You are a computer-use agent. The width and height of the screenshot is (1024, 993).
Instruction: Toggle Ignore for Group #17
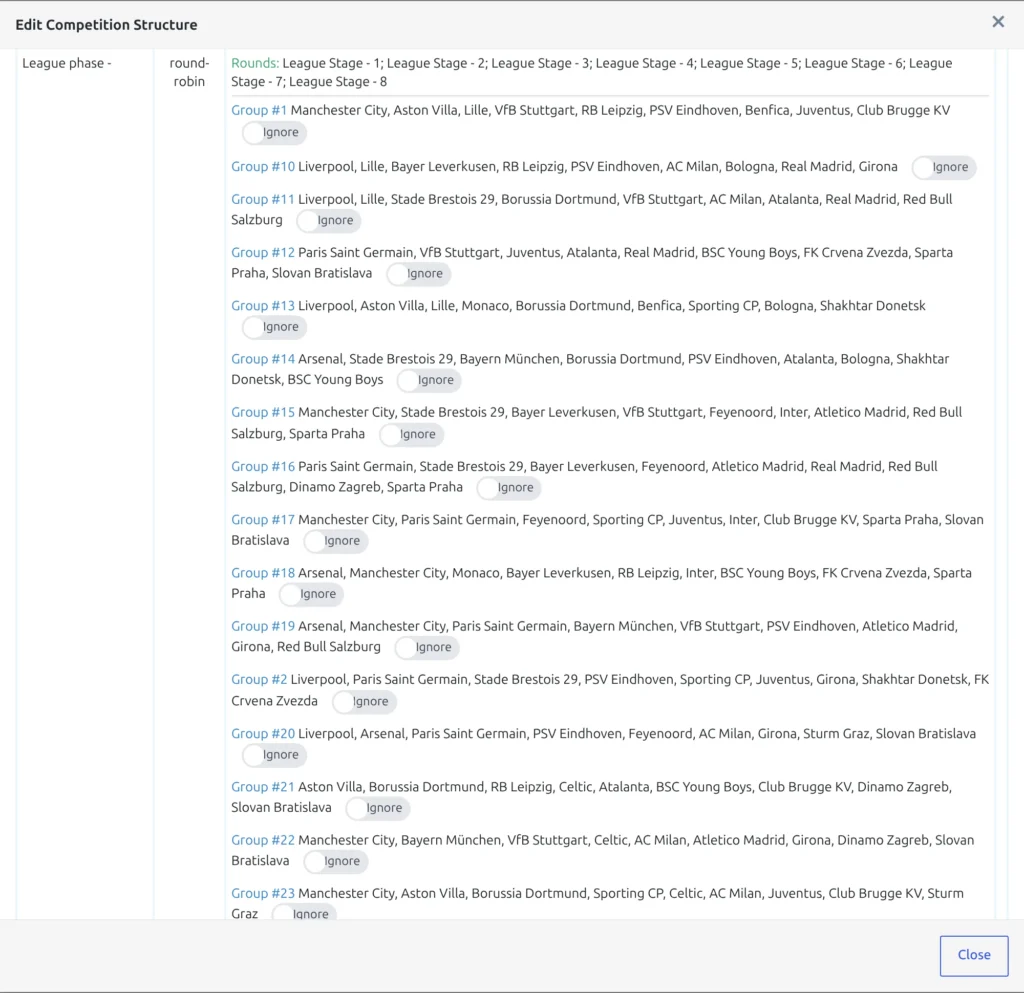point(336,541)
